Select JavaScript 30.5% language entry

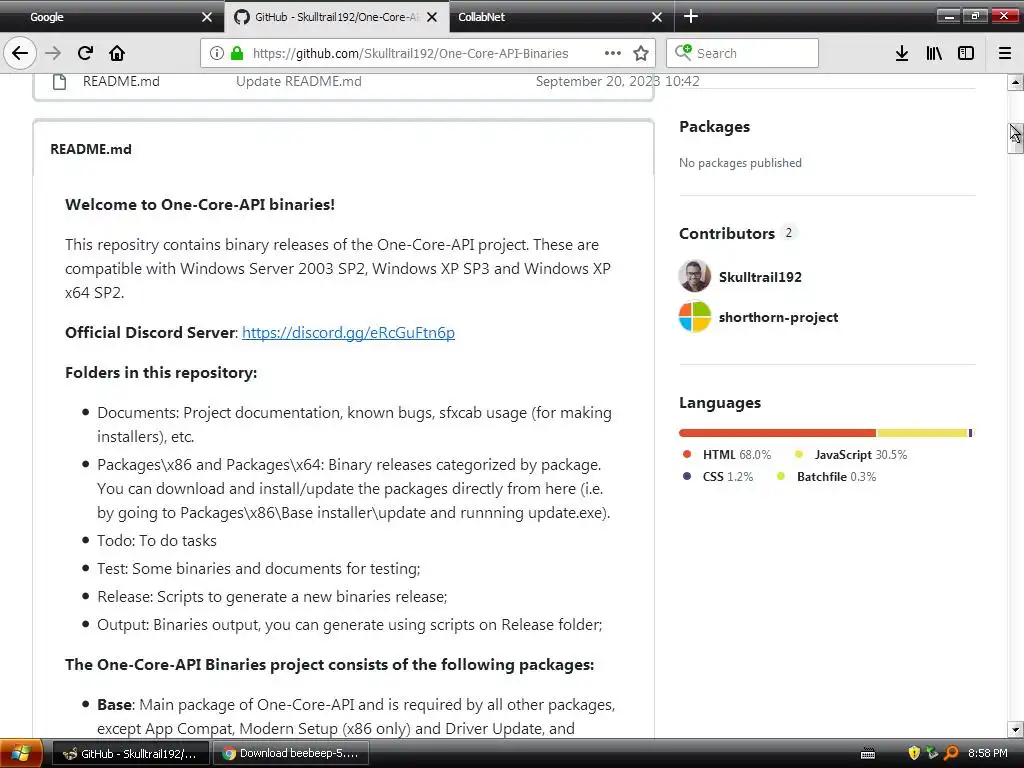pyautogui.click(x=850, y=455)
